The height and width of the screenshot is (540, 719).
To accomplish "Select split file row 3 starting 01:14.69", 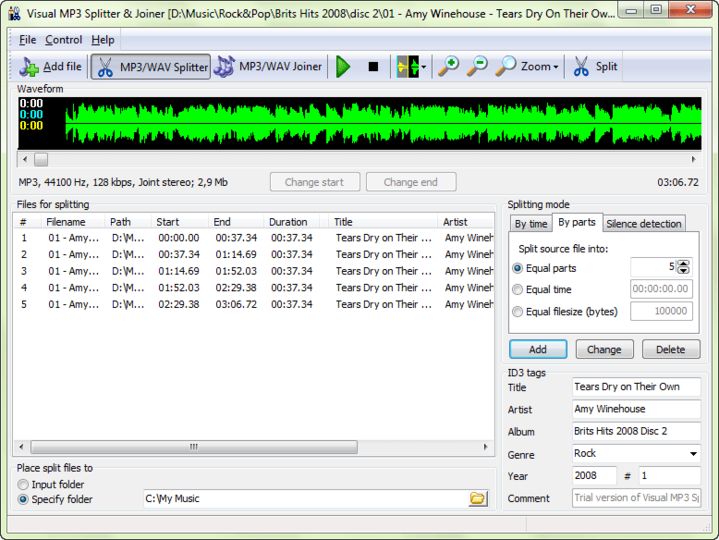I will coord(254,271).
